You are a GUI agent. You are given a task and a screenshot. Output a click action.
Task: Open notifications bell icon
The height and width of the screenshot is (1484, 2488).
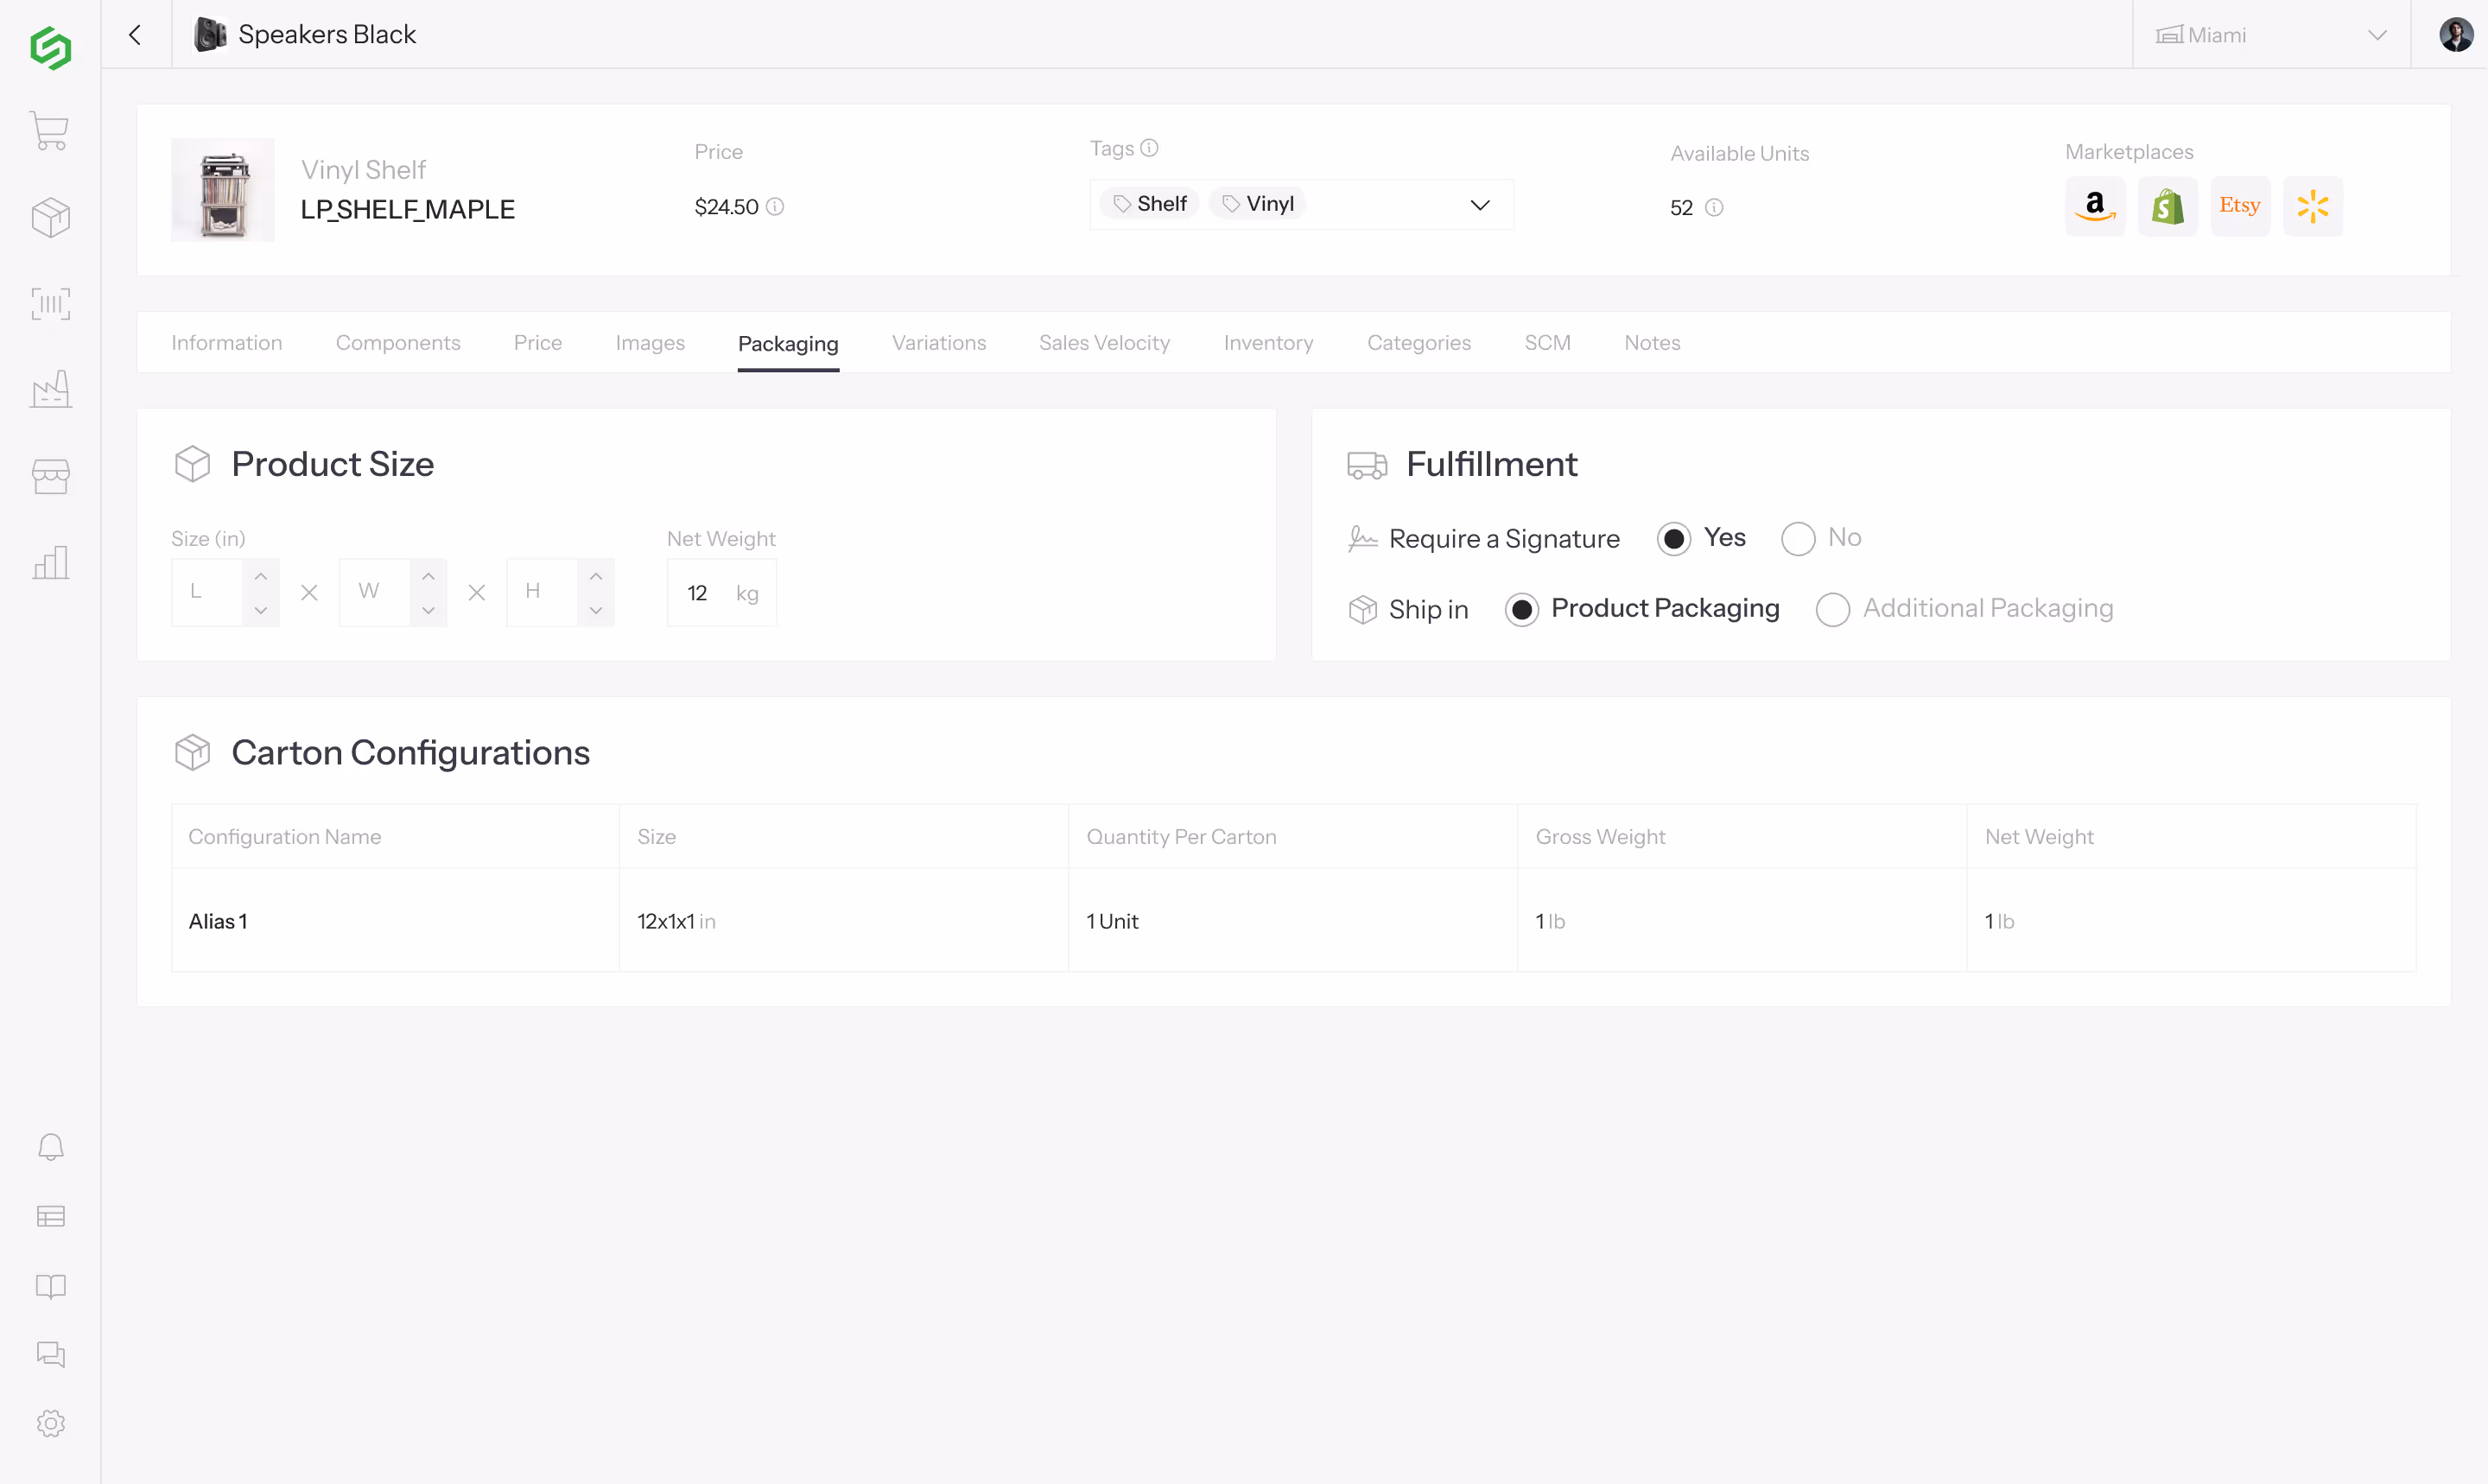point(50,1147)
